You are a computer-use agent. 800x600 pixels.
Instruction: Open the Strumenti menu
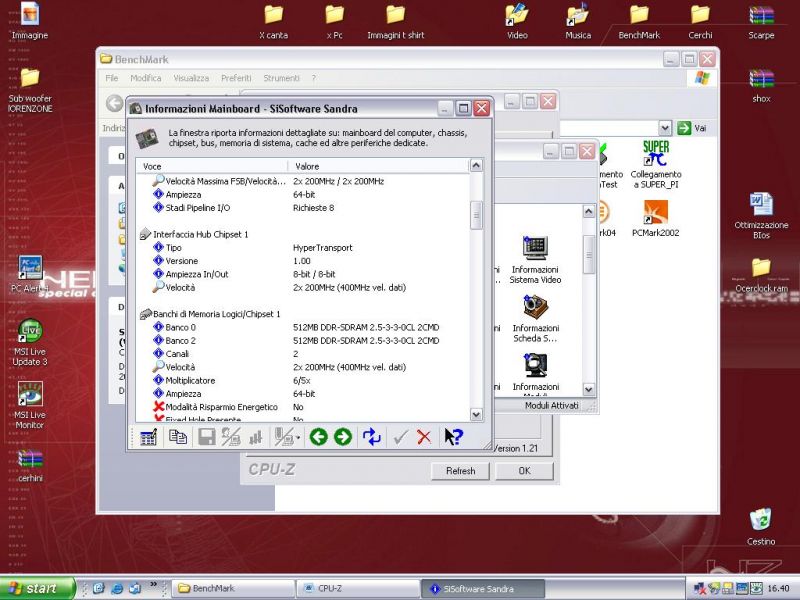(281, 78)
